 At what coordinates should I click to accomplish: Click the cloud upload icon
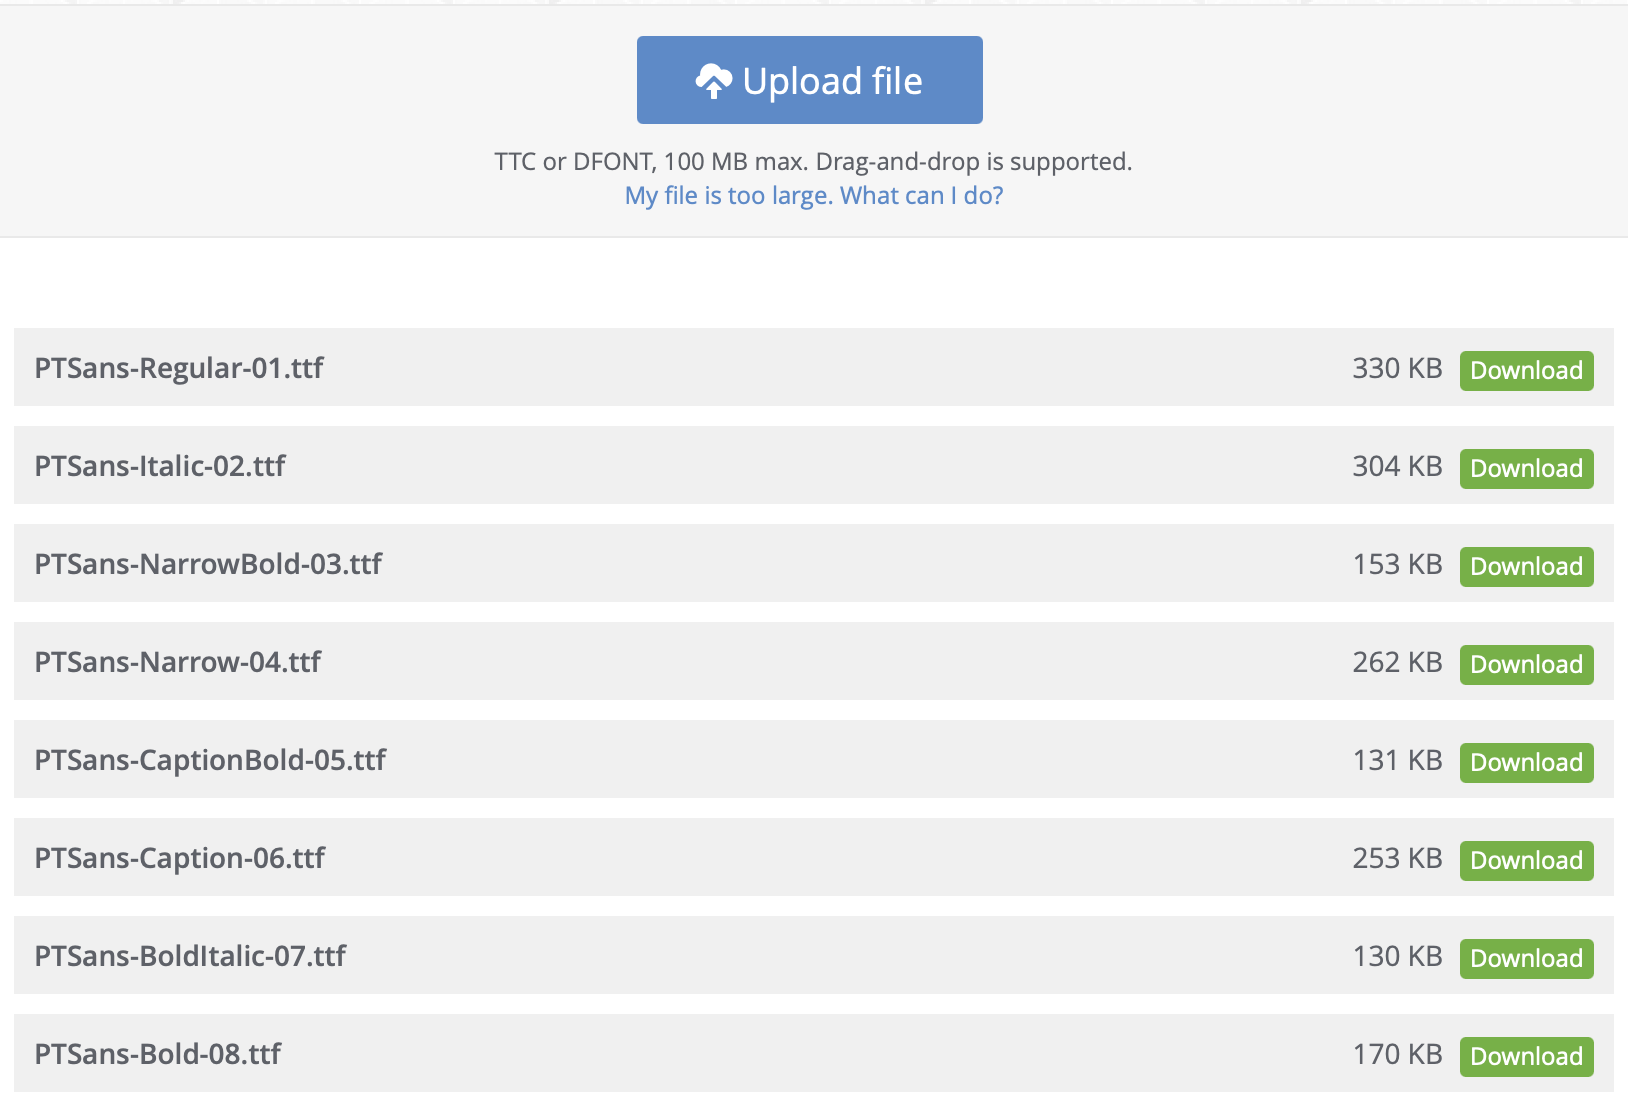[713, 81]
